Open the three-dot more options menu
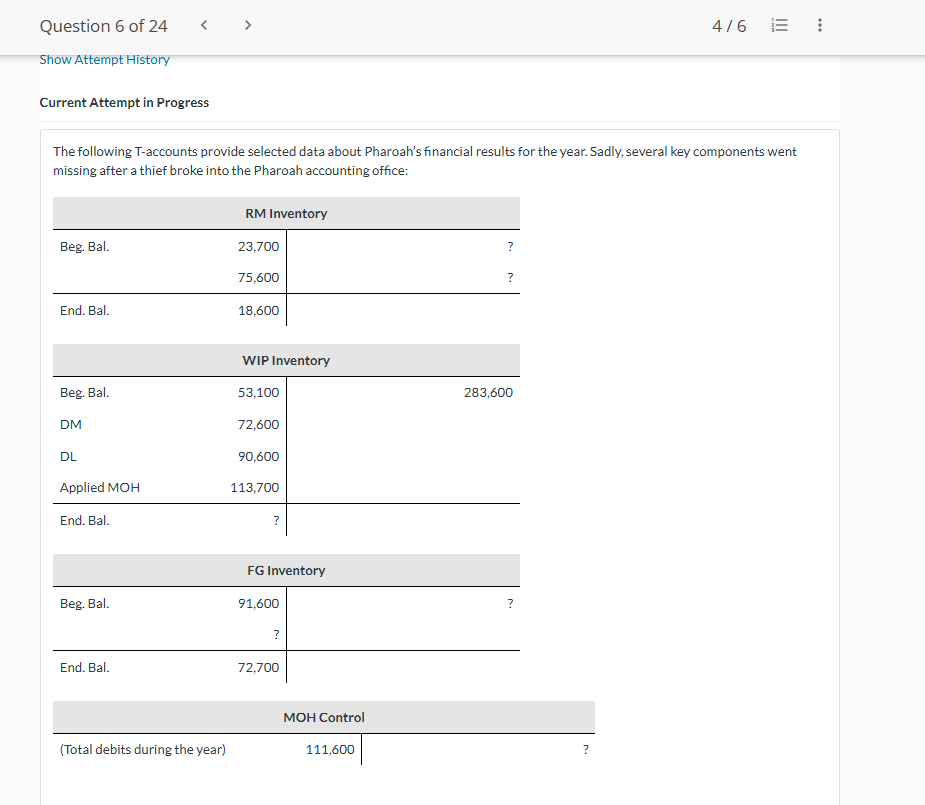The width and height of the screenshot is (925, 805). coord(819,25)
